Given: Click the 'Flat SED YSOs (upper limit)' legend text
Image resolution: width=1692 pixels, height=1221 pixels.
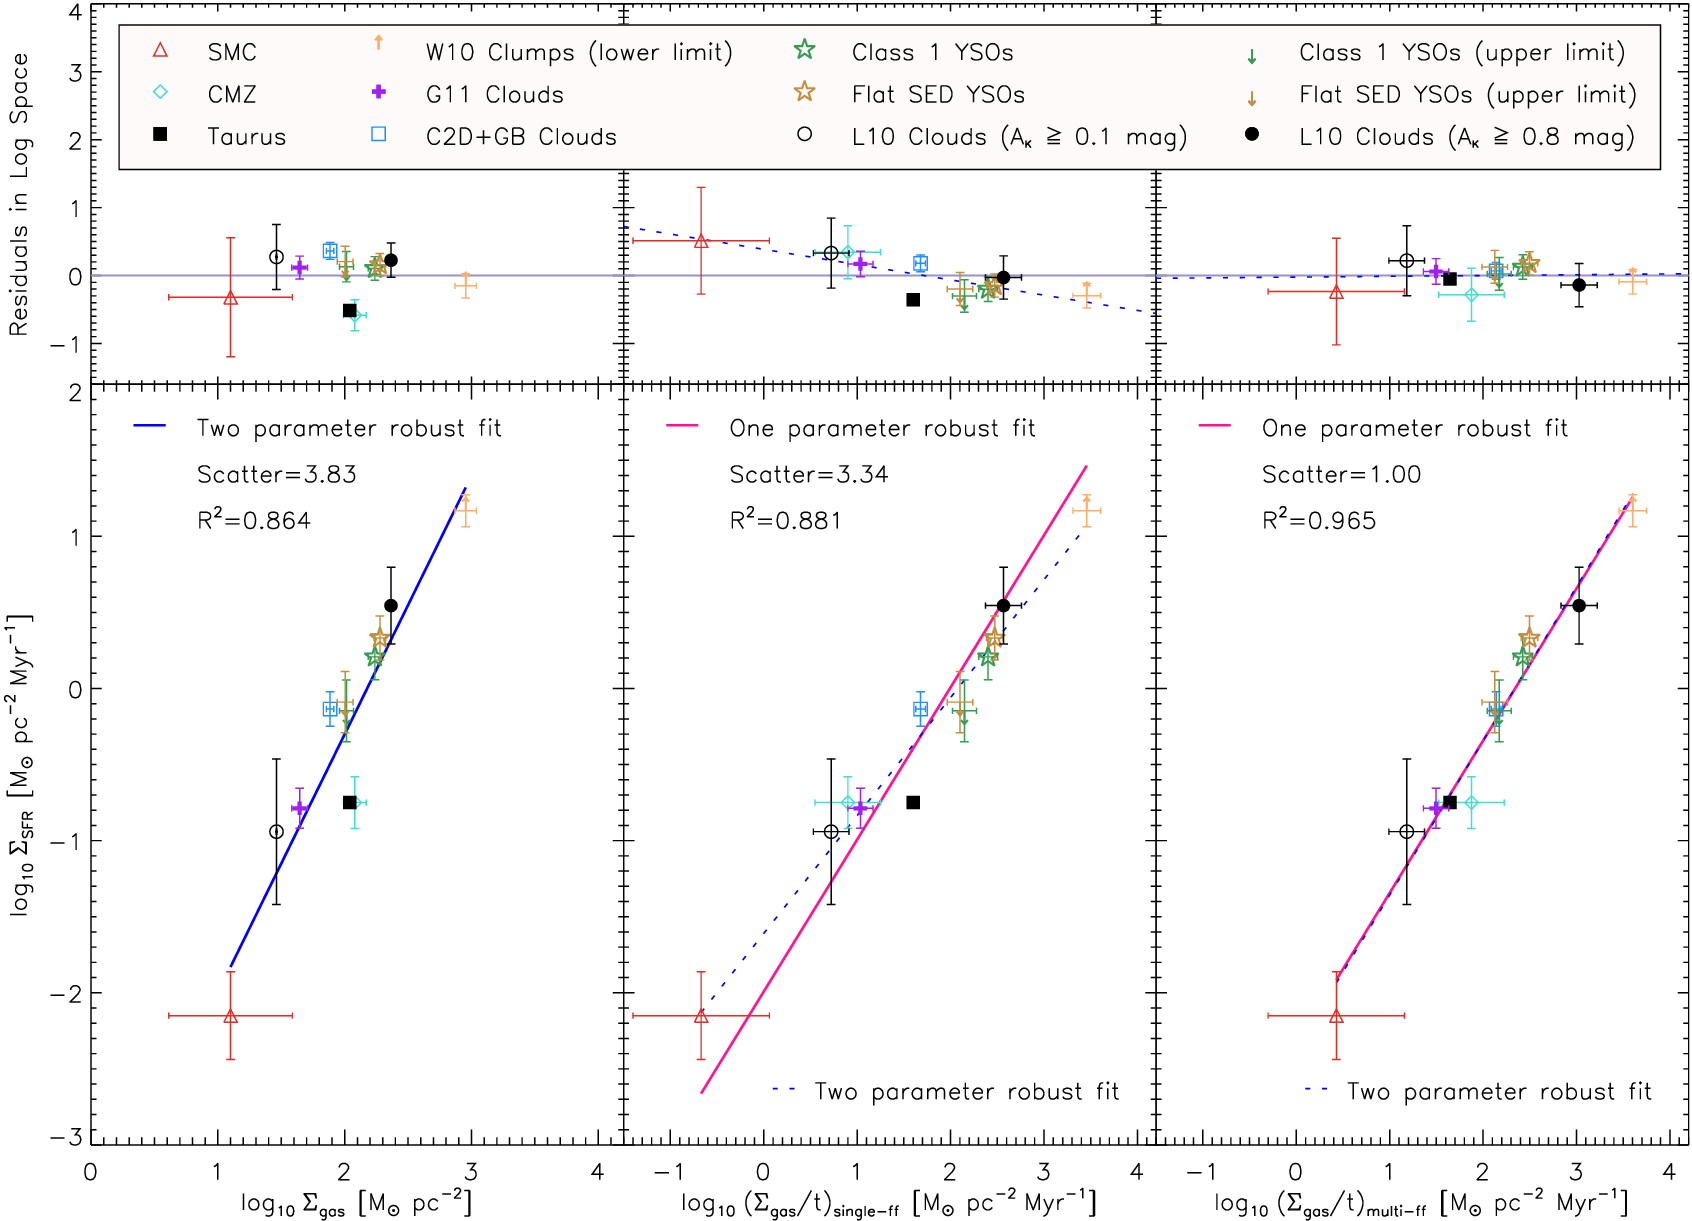Looking at the screenshot, I should tap(1468, 94).
